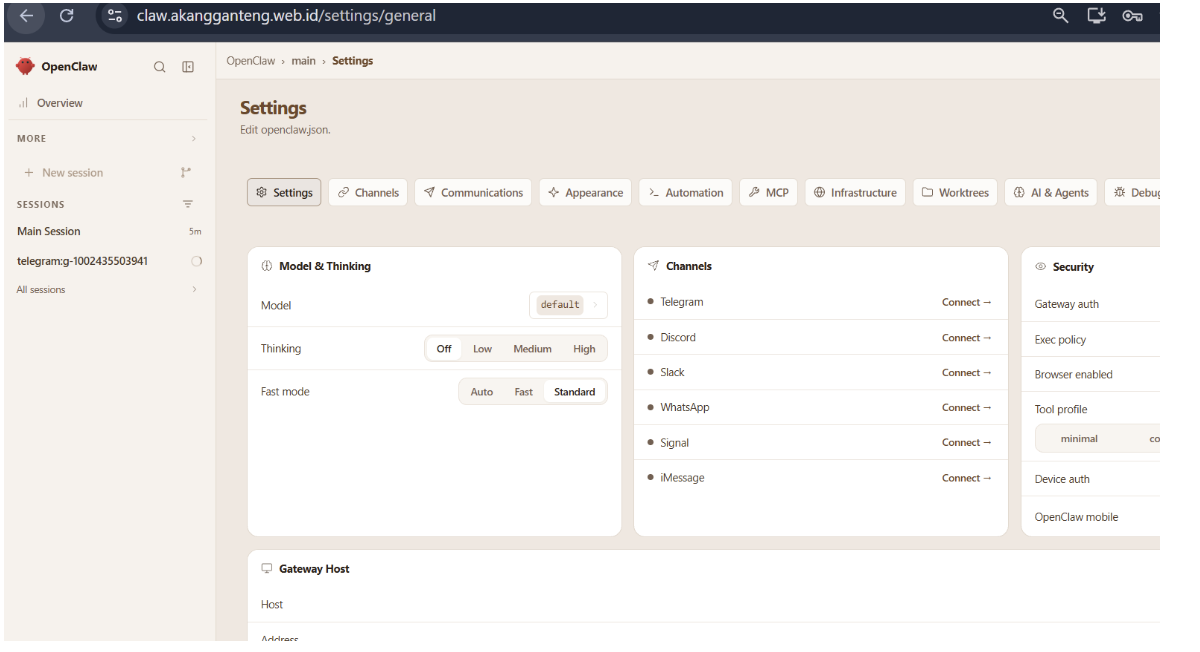Open the sessions filter icon
Screen dimensions: 1200x652
pos(188,204)
